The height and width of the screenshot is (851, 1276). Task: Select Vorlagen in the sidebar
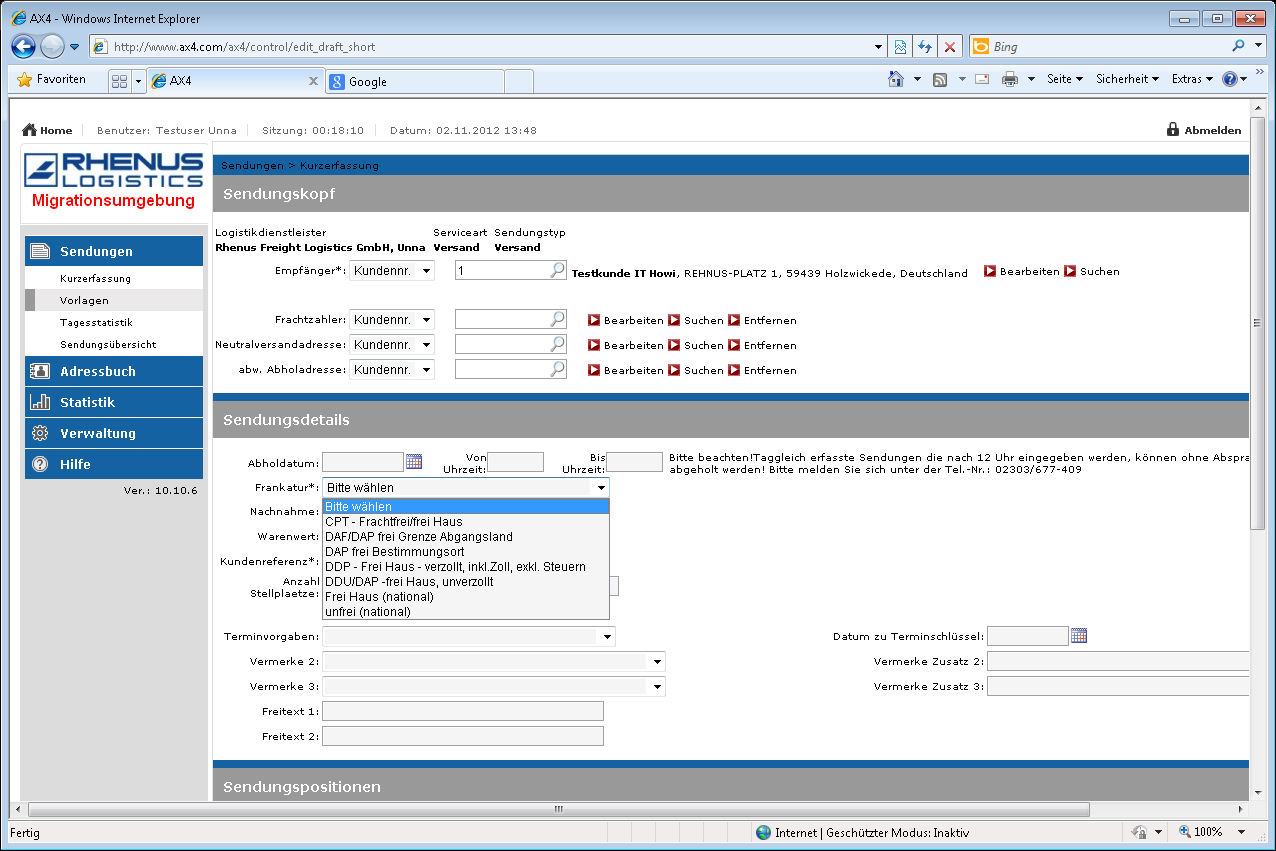[x=84, y=300]
